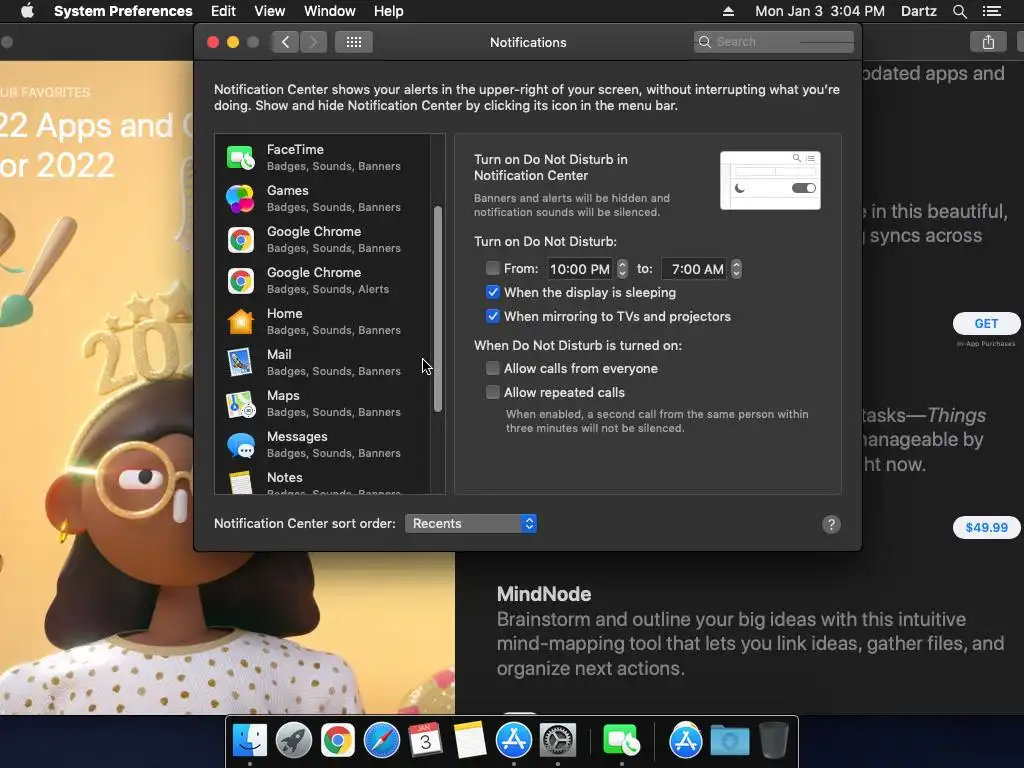Open the Window menu
The width and height of the screenshot is (1024, 768).
(330, 11)
